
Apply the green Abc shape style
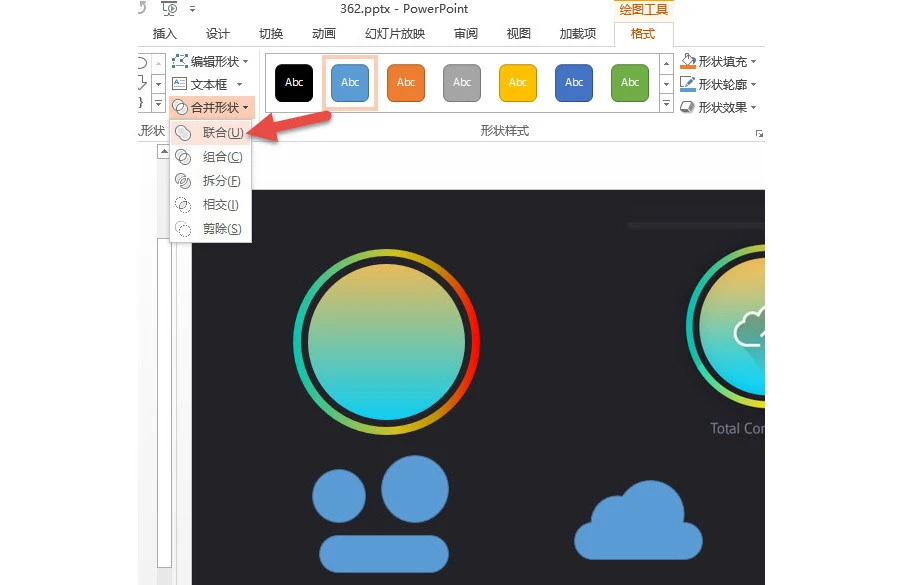click(x=630, y=83)
